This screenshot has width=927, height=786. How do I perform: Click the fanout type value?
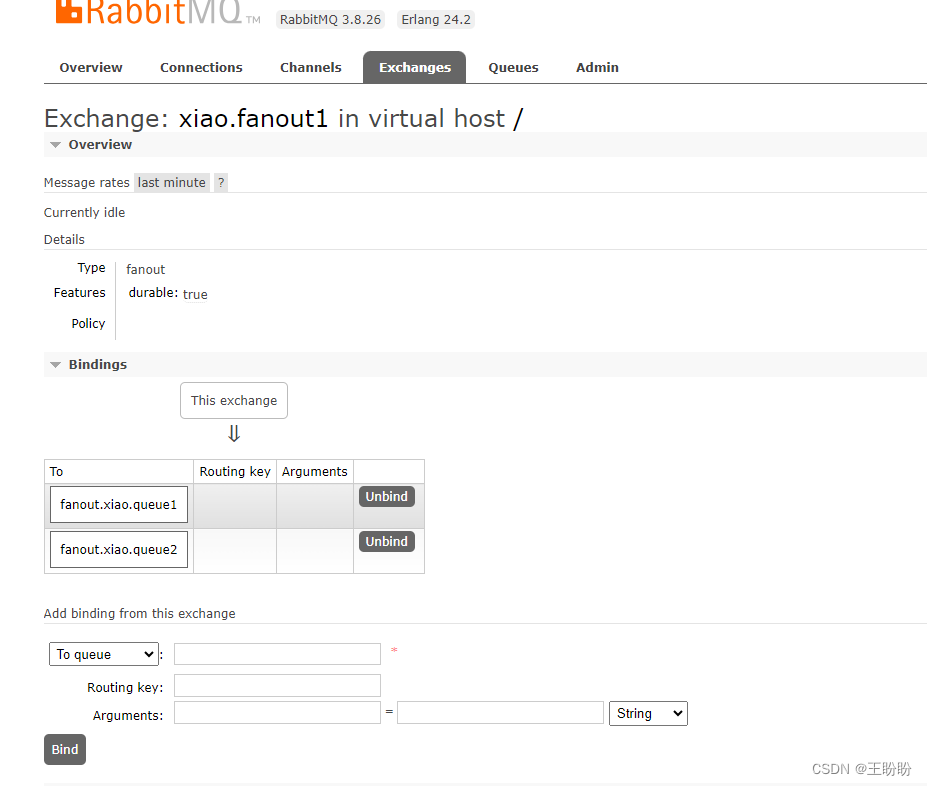click(145, 269)
